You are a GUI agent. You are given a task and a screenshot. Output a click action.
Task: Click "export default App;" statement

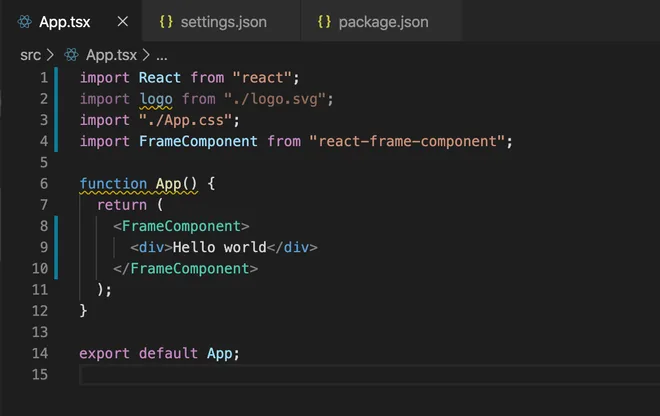160,353
